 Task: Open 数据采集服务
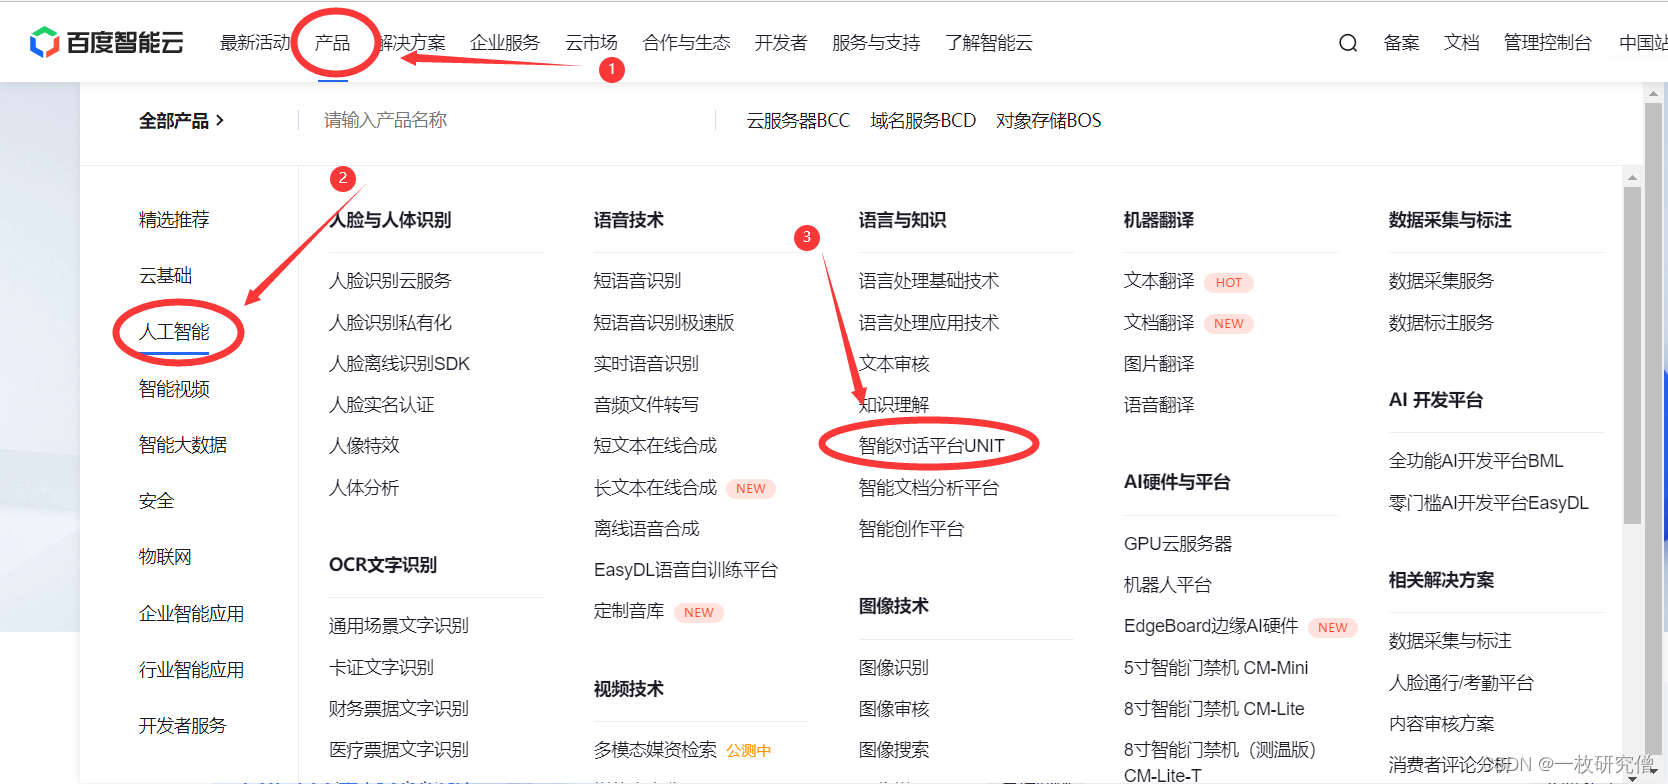coord(1441,281)
